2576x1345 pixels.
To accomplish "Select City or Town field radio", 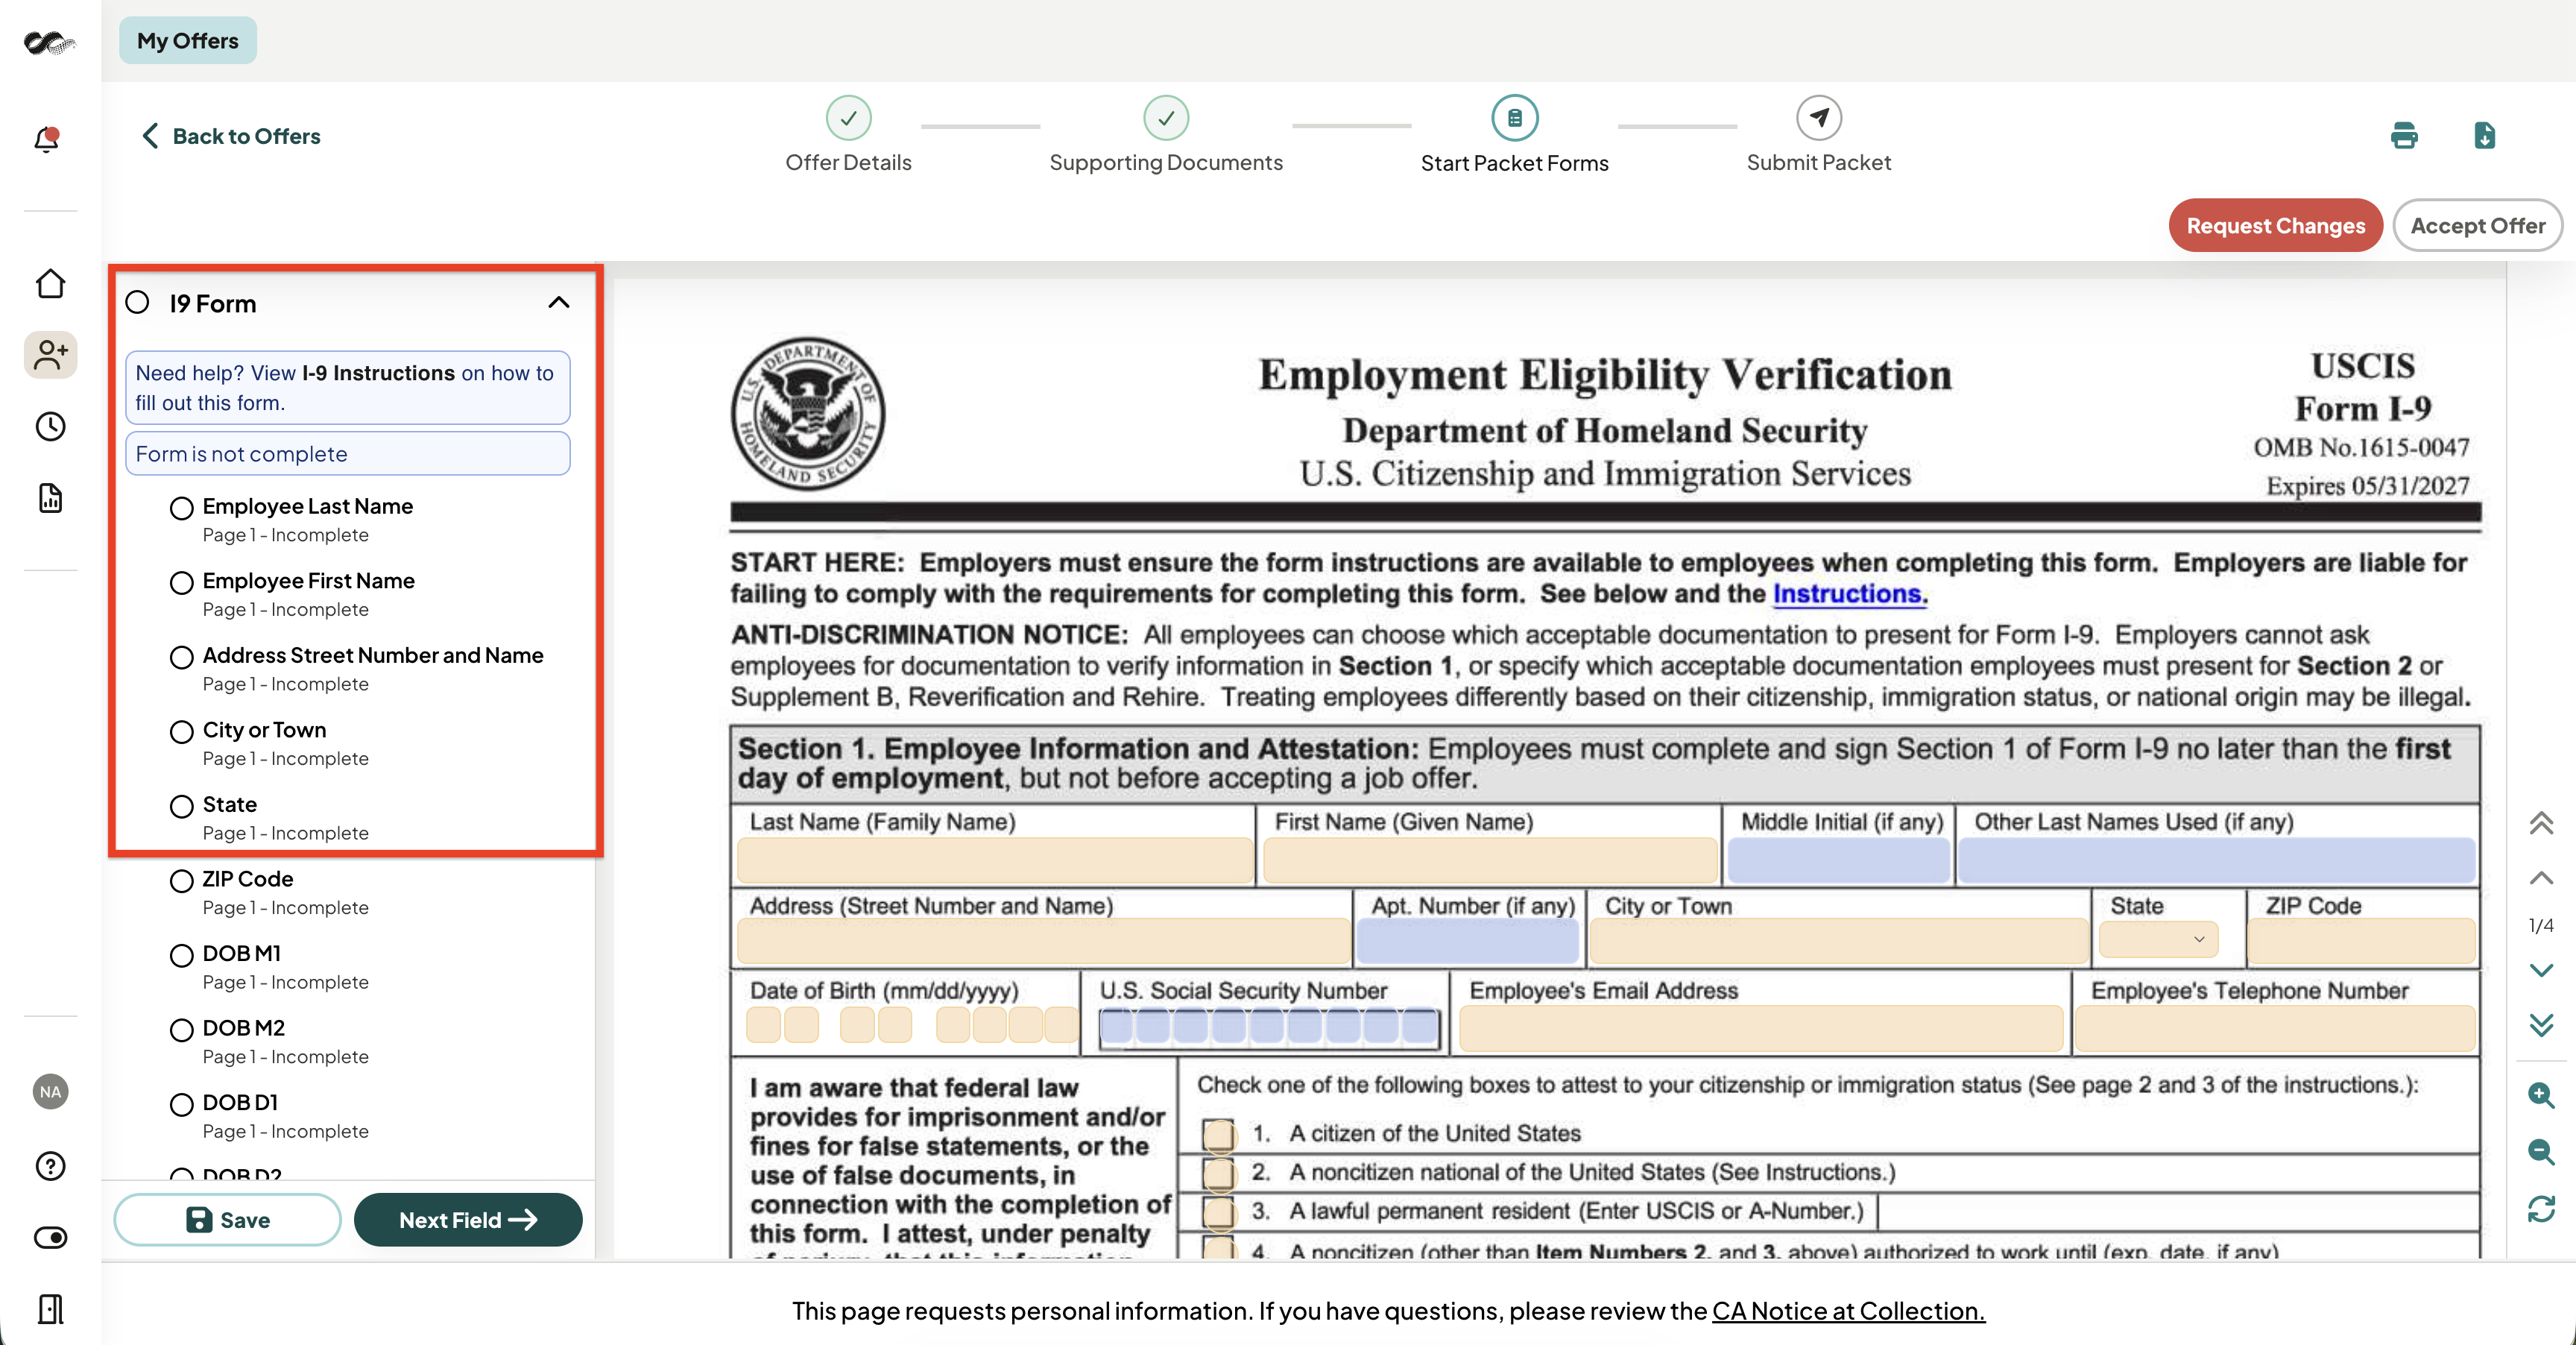I will coord(181,732).
